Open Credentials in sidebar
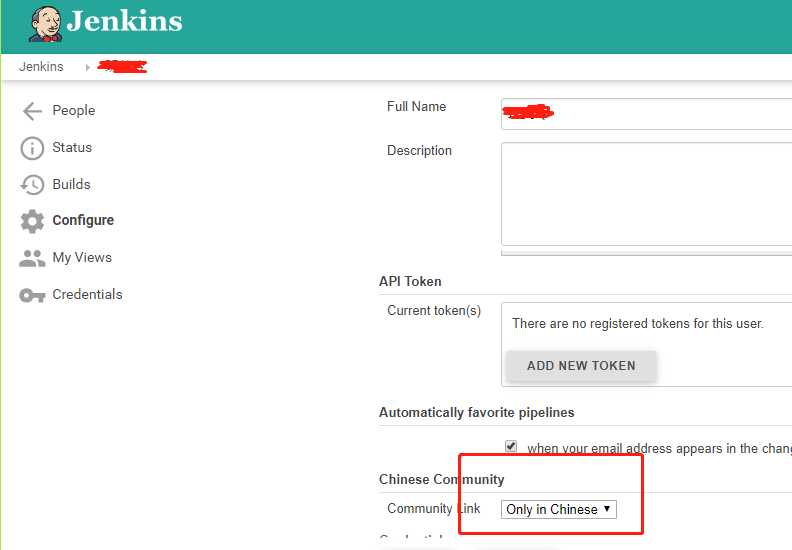The width and height of the screenshot is (792, 550). pos(87,294)
